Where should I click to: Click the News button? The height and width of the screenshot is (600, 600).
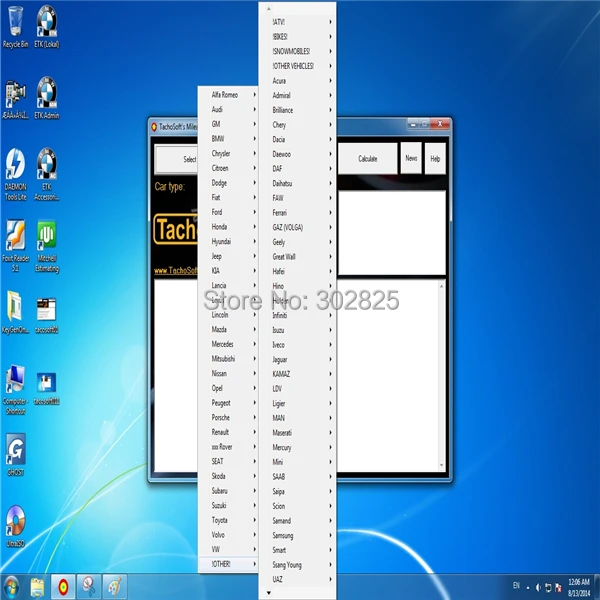pos(411,158)
